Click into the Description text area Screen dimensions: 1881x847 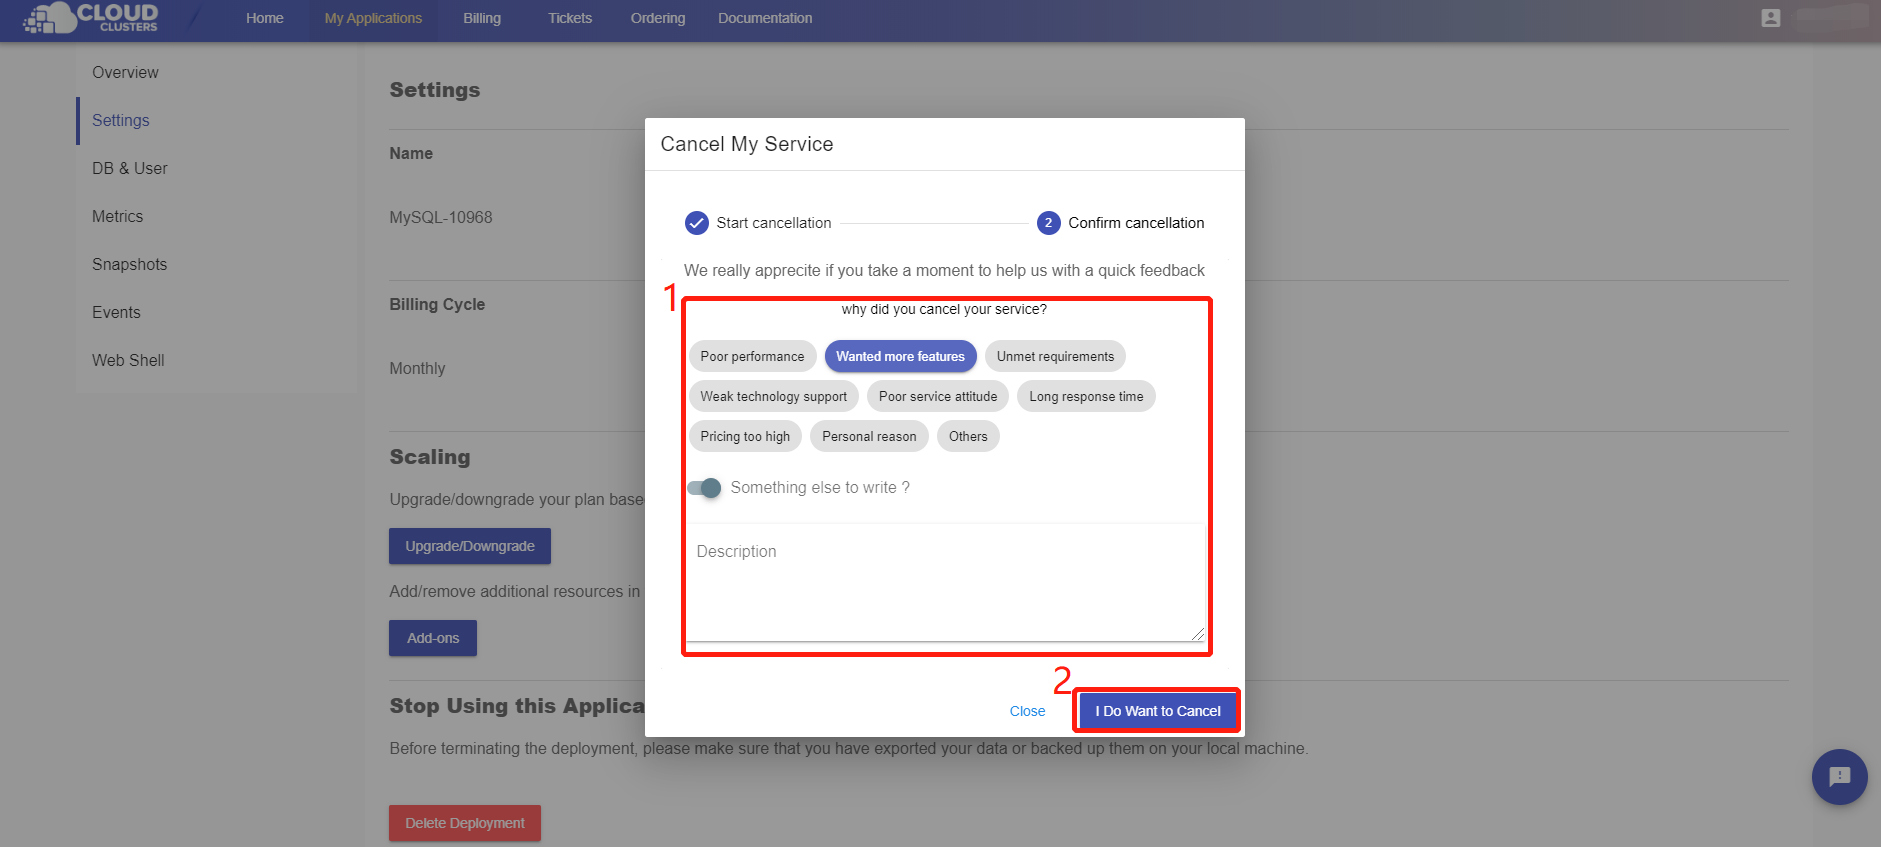click(x=945, y=584)
